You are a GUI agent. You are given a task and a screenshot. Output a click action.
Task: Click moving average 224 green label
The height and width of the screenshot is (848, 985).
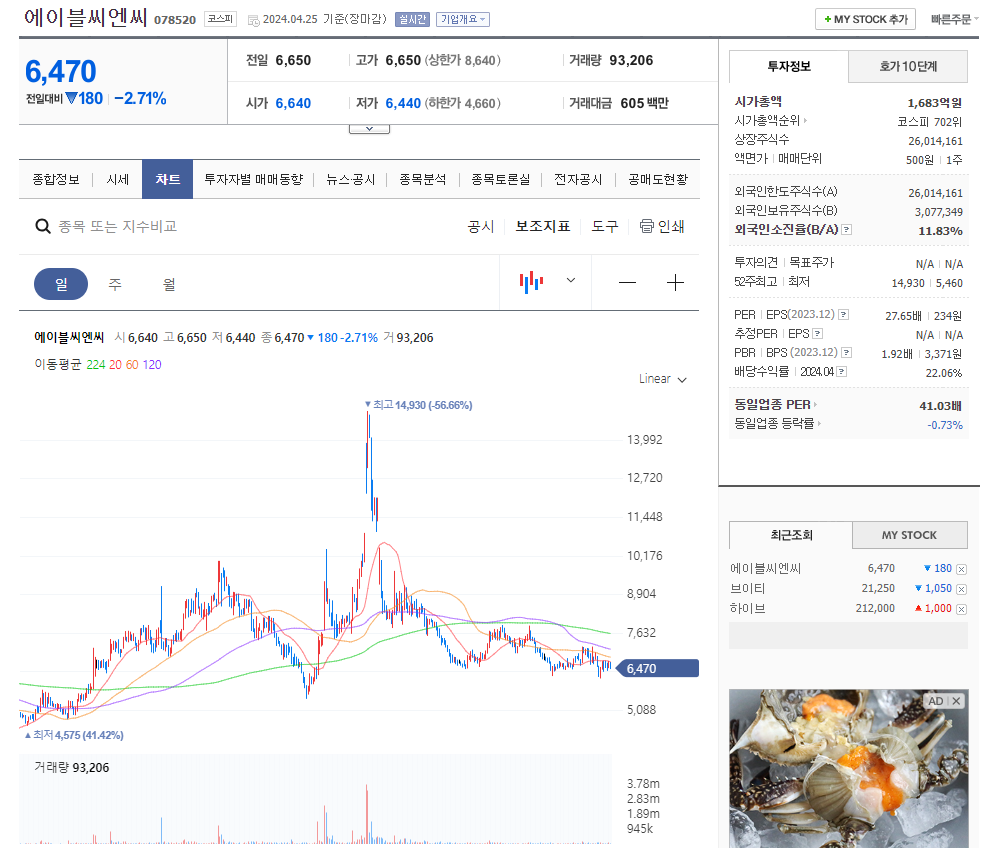[x=95, y=365]
